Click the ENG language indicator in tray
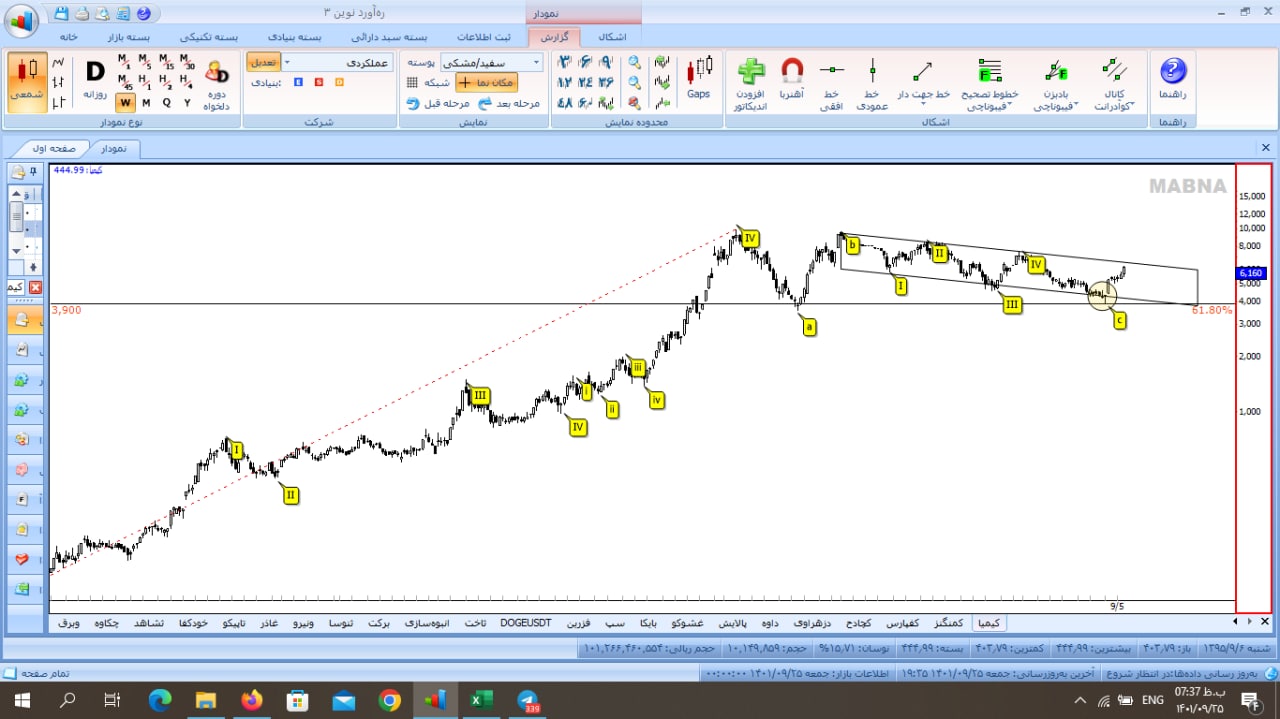Image resolution: width=1280 pixels, height=719 pixels. [1152, 700]
